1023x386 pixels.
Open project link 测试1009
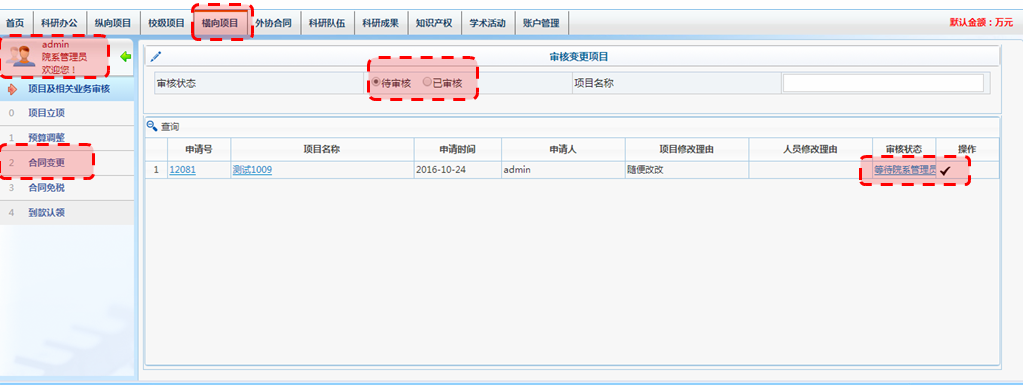(x=252, y=170)
